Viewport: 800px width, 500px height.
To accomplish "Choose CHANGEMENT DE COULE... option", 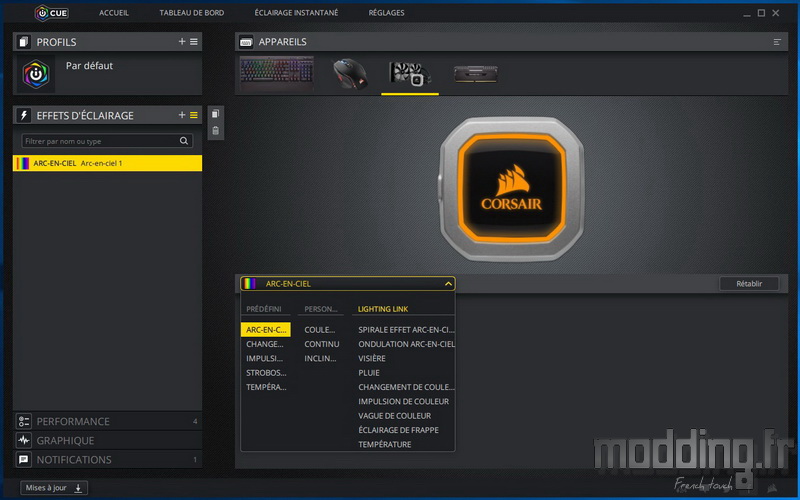I will pyautogui.click(x=406, y=387).
